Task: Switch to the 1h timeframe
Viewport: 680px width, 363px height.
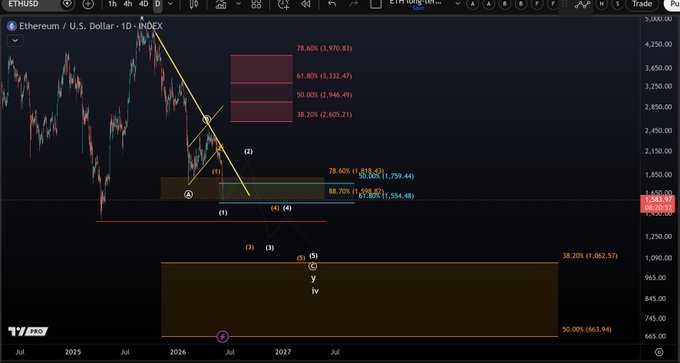Action: click(x=112, y=4)
